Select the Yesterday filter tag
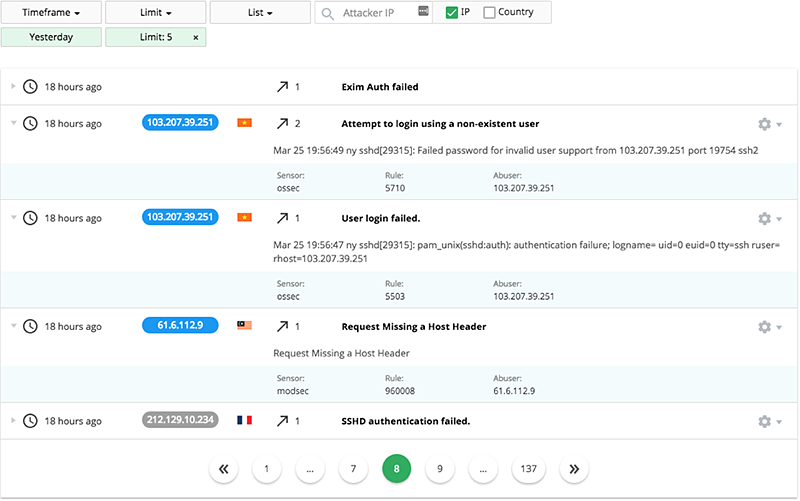This screenshot has width=800, height=501. (x=51, y=37)
